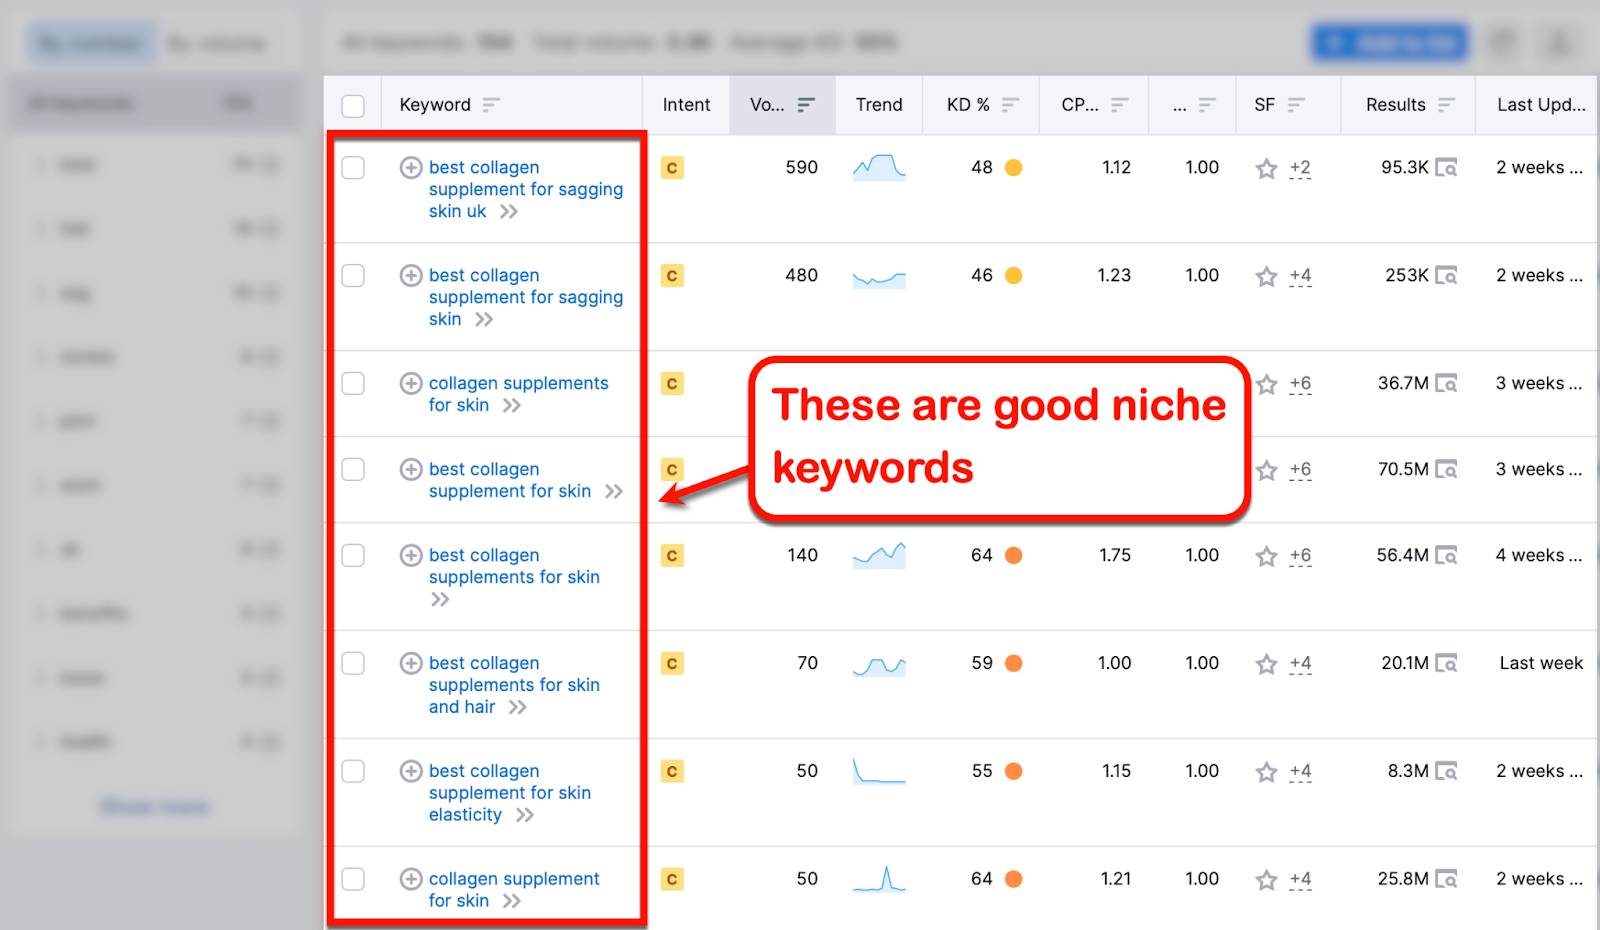Open 'best collagen supplement for sagging skin uk' keyword link
This screenshot has height=930, width=1600.
(526, 190)
